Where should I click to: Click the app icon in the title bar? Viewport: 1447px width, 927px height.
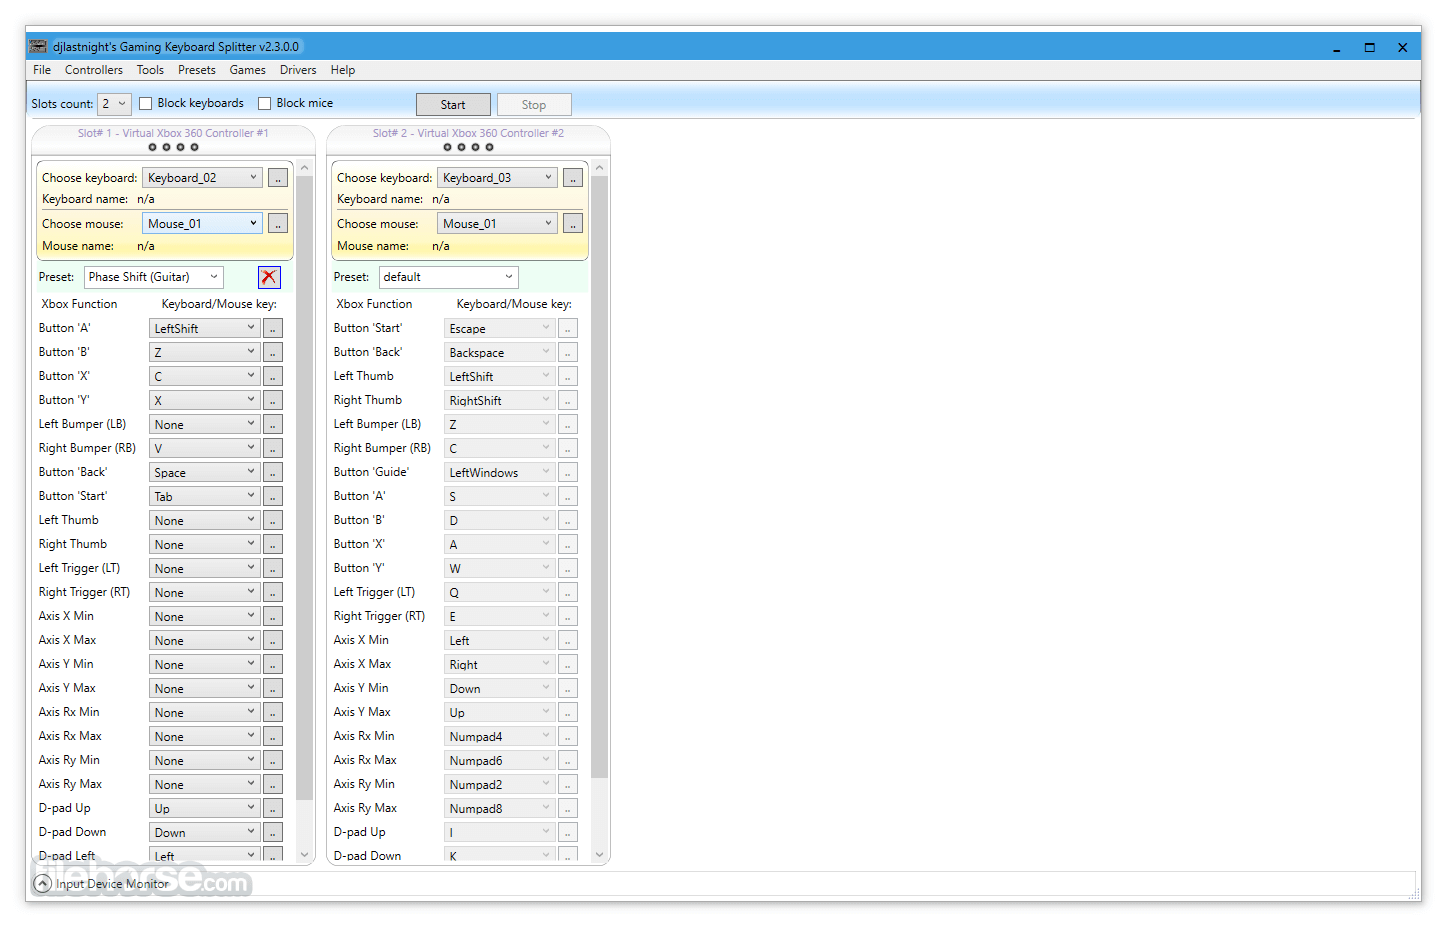38,47
